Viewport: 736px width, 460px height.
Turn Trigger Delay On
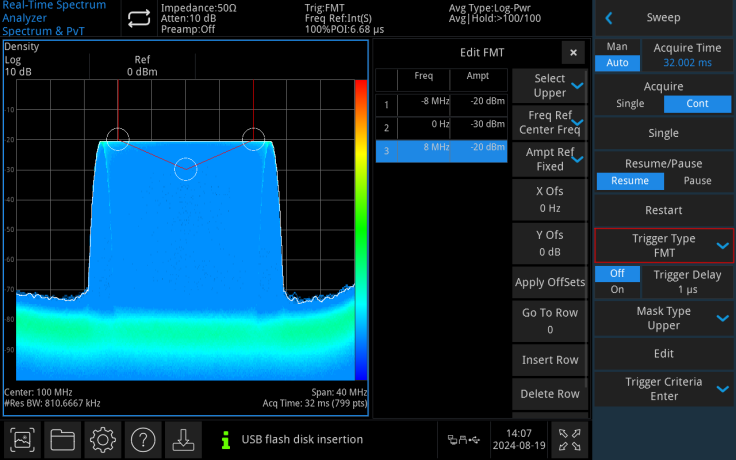click(617, 289)
